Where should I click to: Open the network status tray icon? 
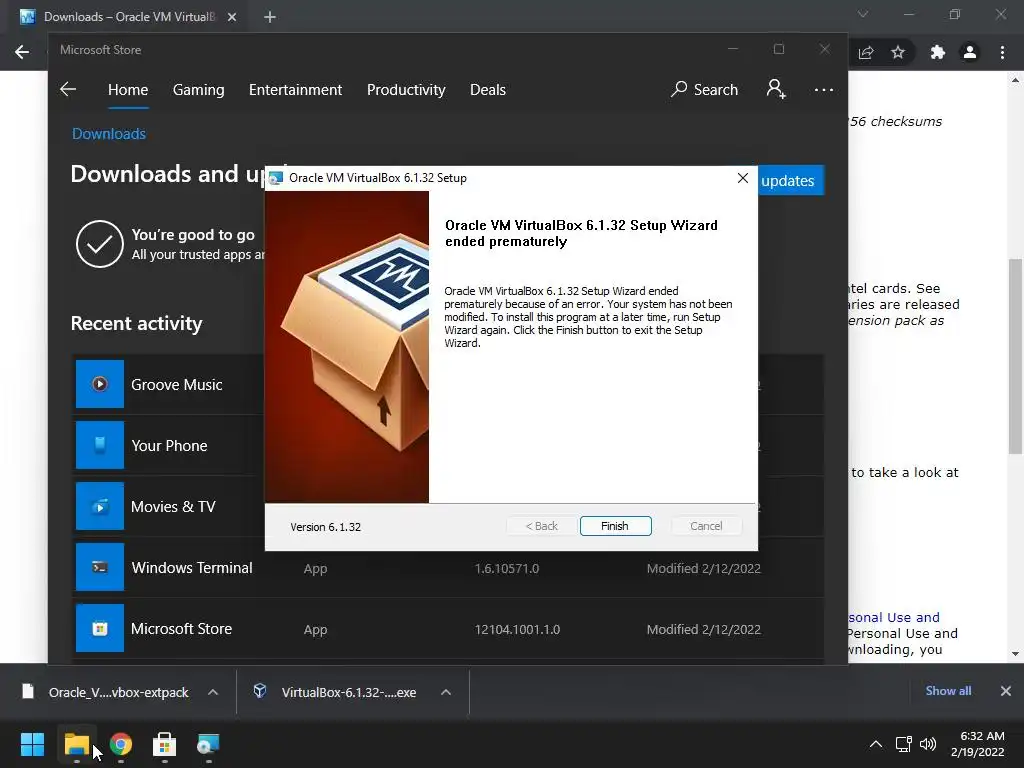tap(904, 744)
